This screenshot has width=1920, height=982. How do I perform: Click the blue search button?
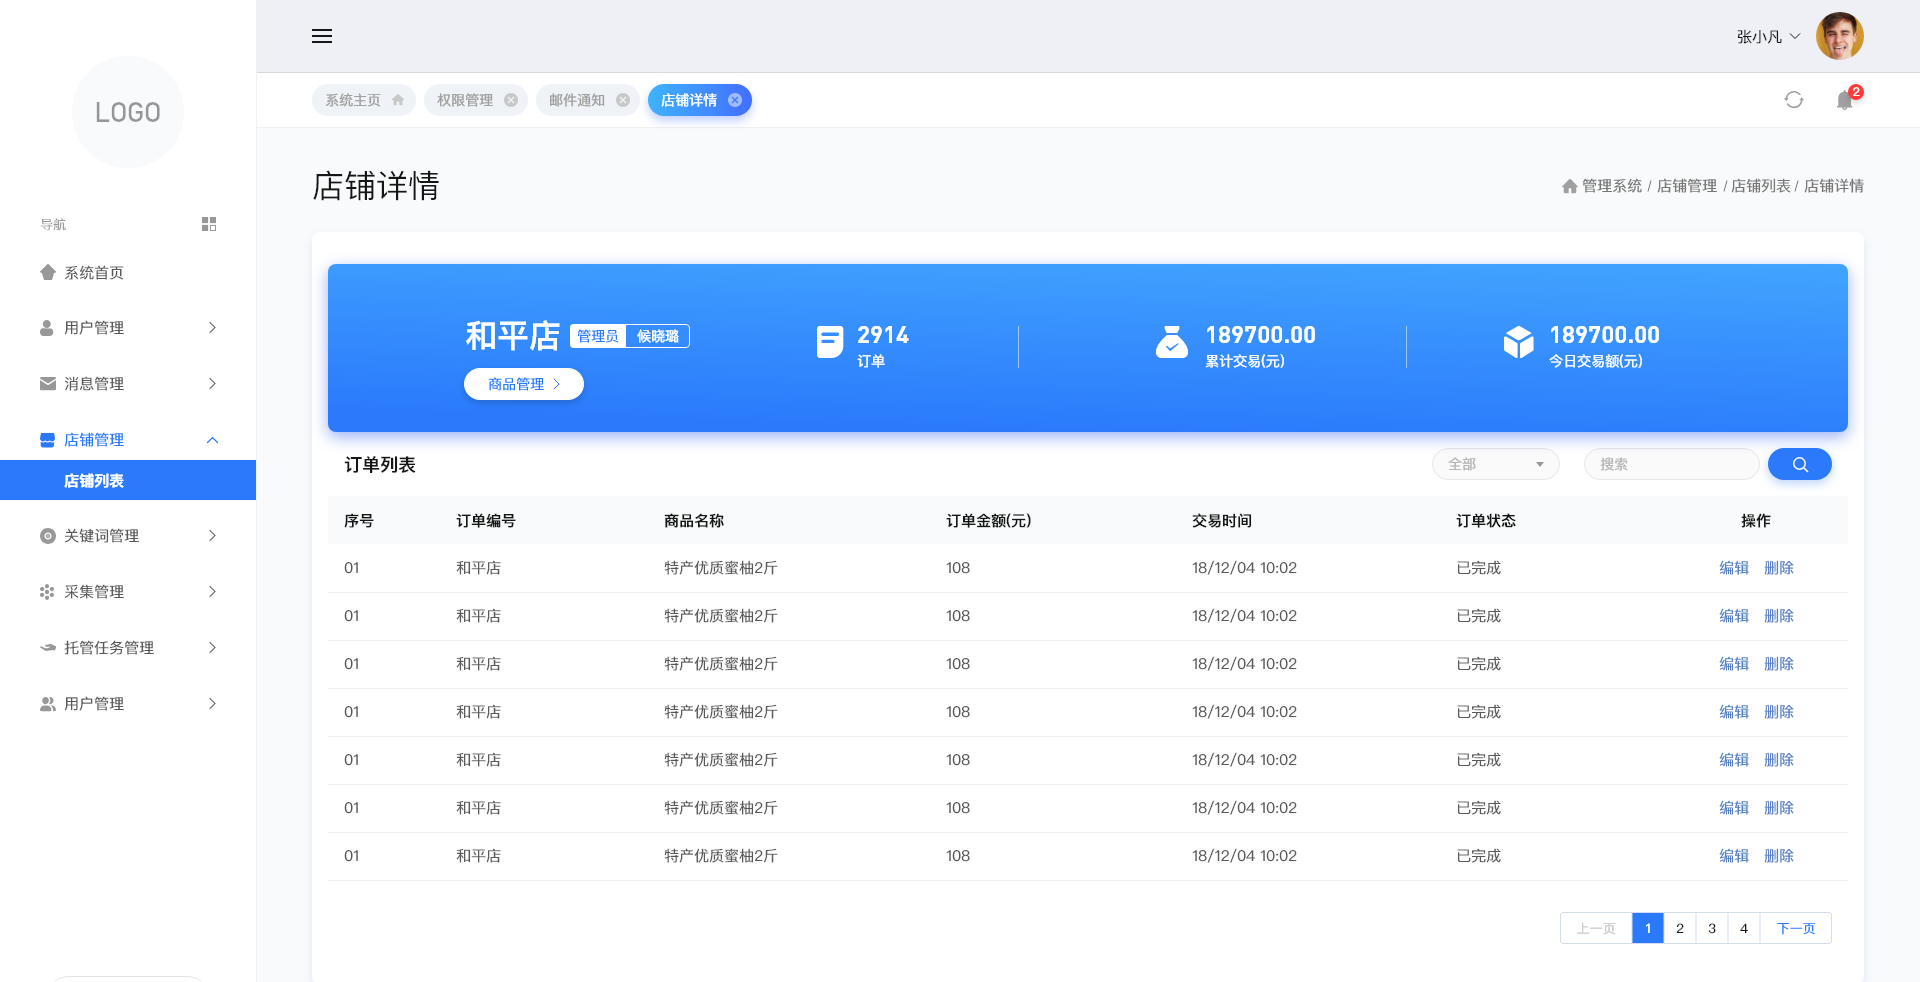pos(1800,464)
